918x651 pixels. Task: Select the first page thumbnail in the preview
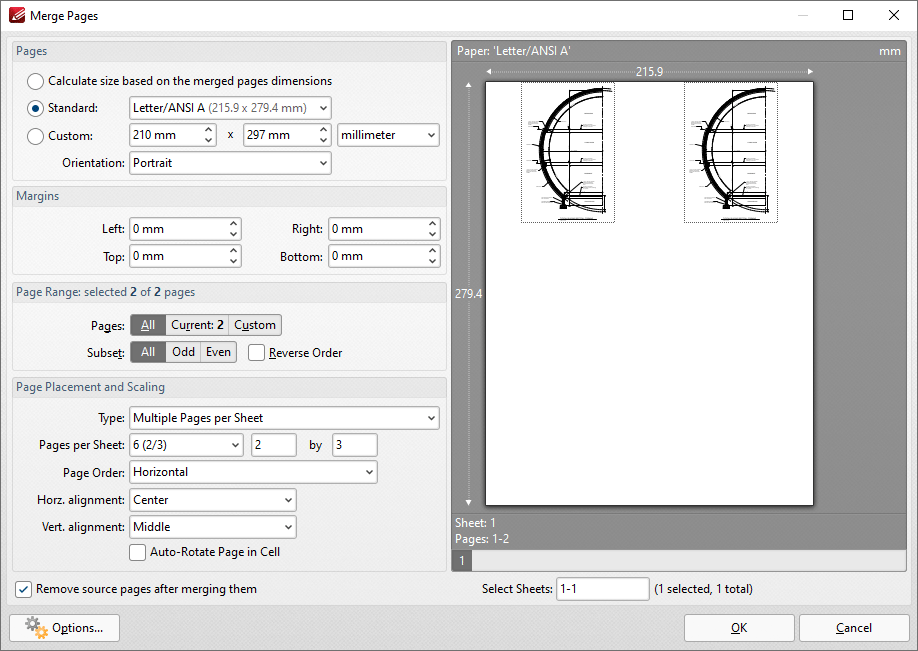568,152
